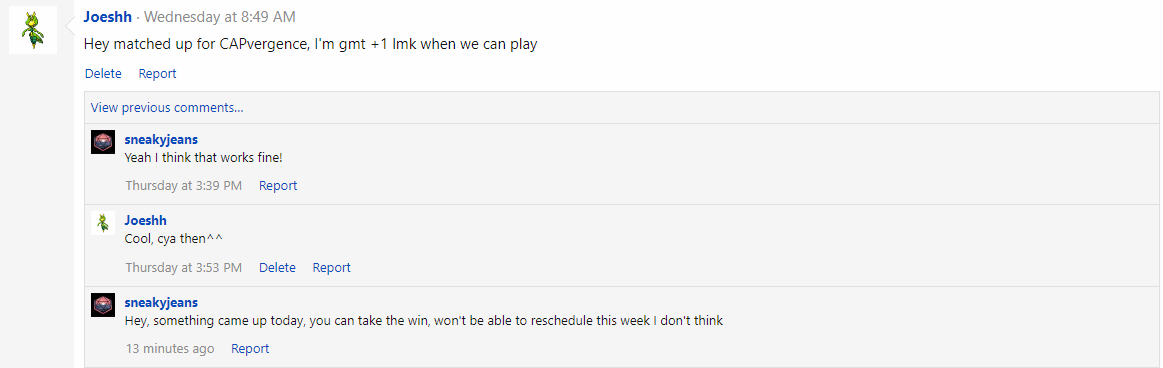Report the 'Yeah I think that works fine!' comment

coord(278,185)
